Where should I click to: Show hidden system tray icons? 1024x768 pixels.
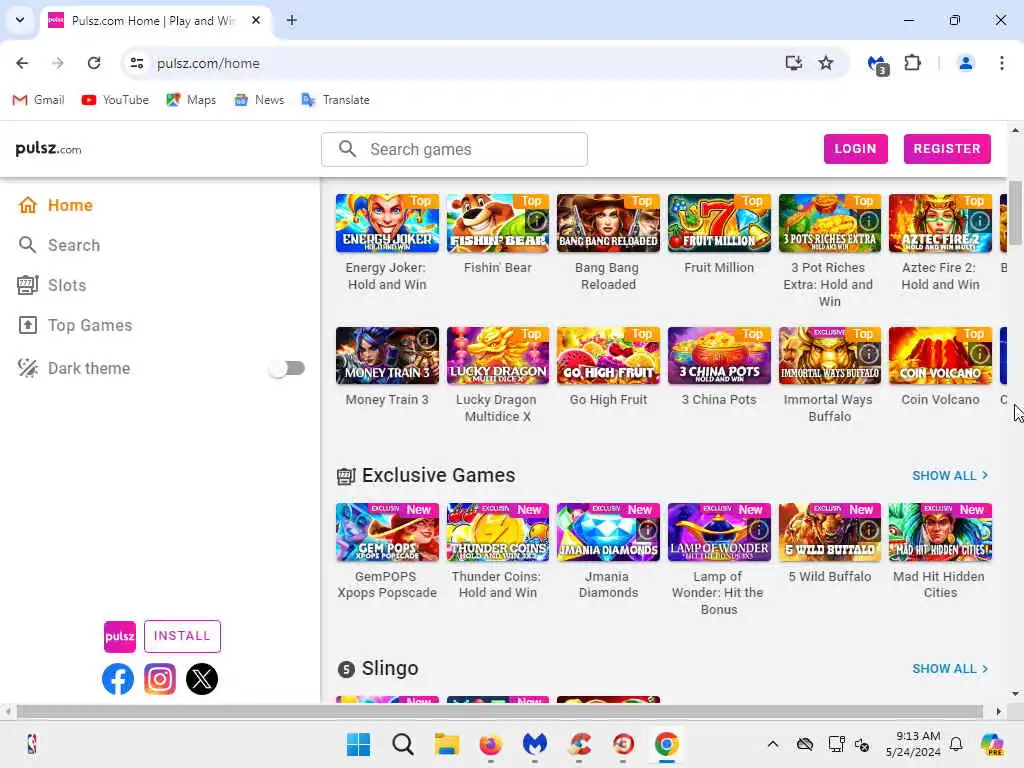coord(773,744)
